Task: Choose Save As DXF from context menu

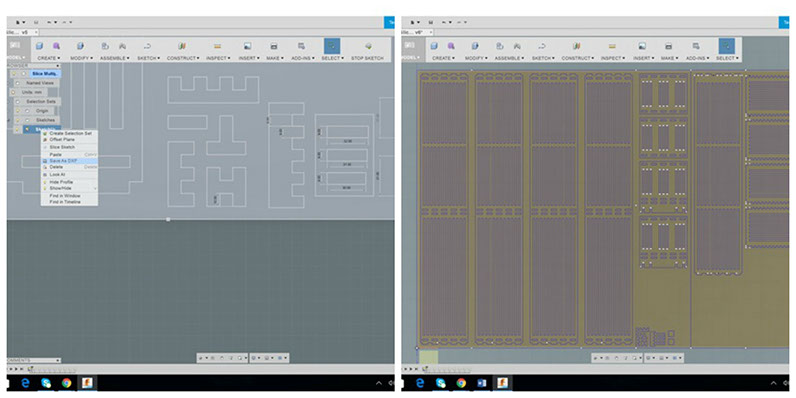Action: click(70, 160)
